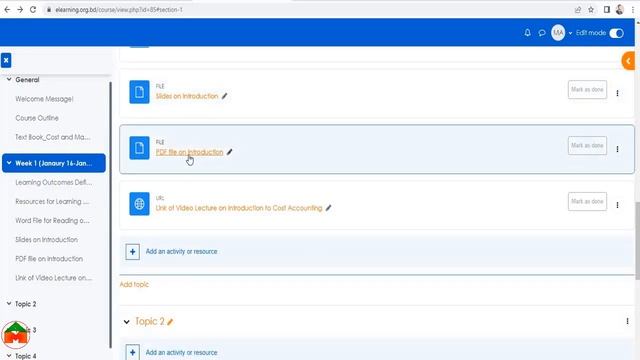Open Chrome three-dot menu
The height and width of the screenshot is (360, 640).
point(633,10)
